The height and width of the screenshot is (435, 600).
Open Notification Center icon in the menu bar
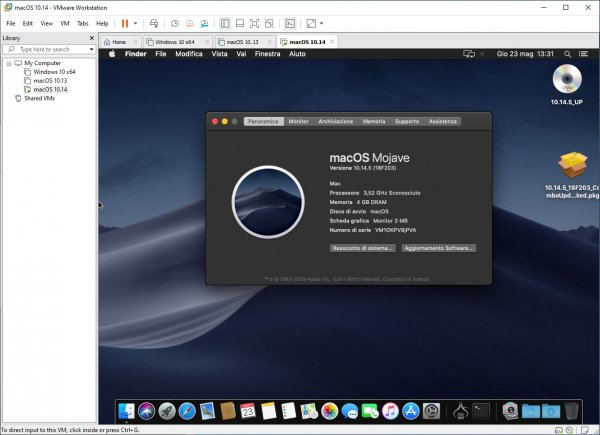pos(584,54)
